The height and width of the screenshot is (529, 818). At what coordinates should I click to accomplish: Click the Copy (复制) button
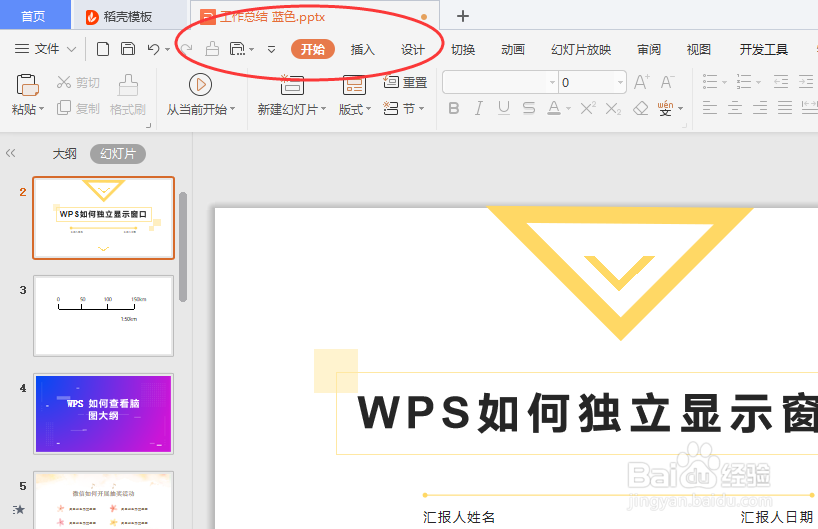click(78, 109)
